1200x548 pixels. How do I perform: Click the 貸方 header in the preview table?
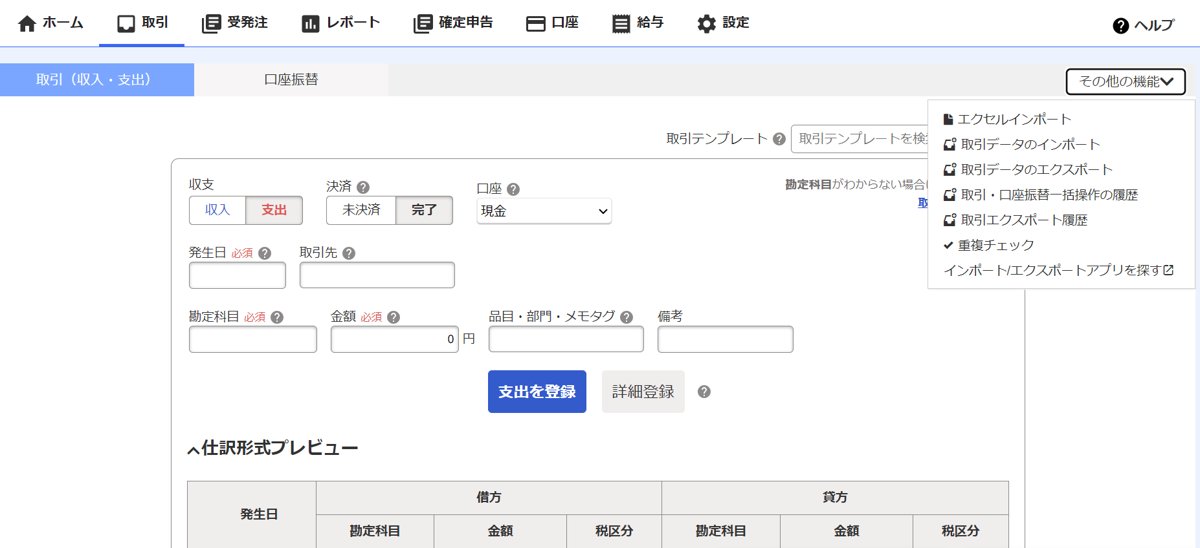coord(835,497)
